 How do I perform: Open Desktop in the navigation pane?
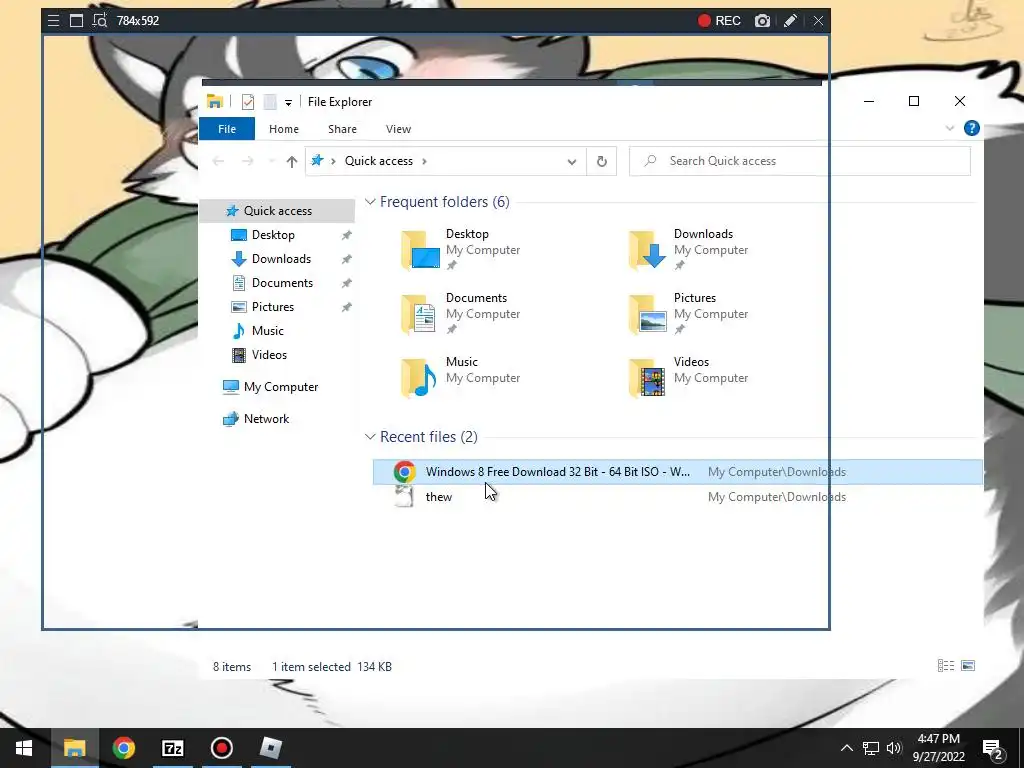[273, 235]
